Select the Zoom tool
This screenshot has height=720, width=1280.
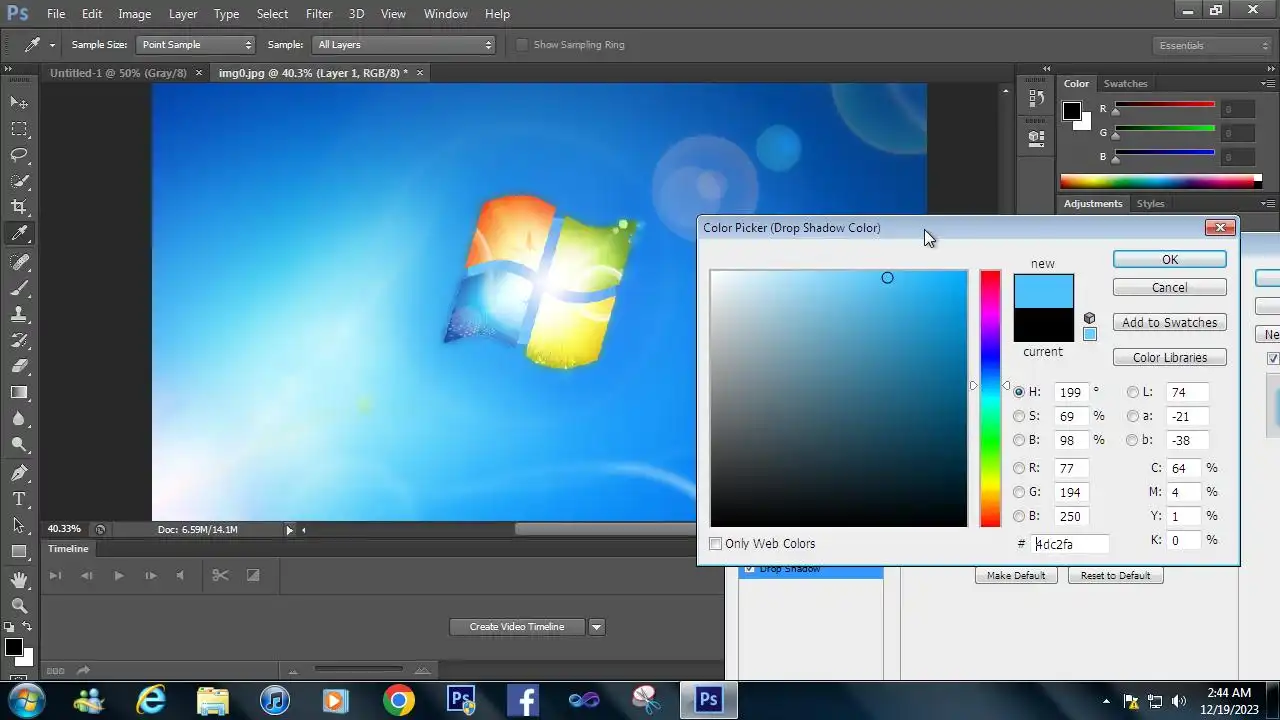click(19, 606)
